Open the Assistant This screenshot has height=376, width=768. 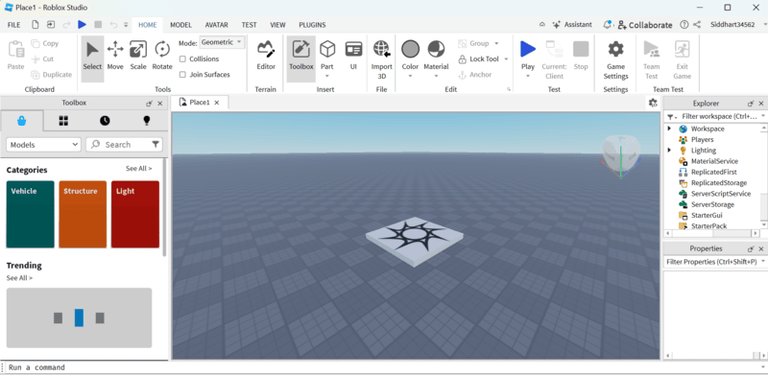572,24
